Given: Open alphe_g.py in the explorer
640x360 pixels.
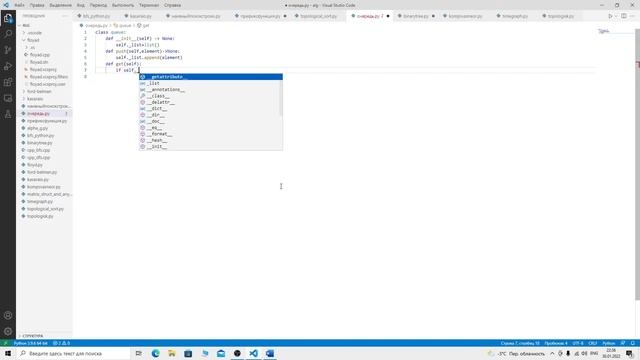Looking at the screenshot, I should (x=38, y=128).
